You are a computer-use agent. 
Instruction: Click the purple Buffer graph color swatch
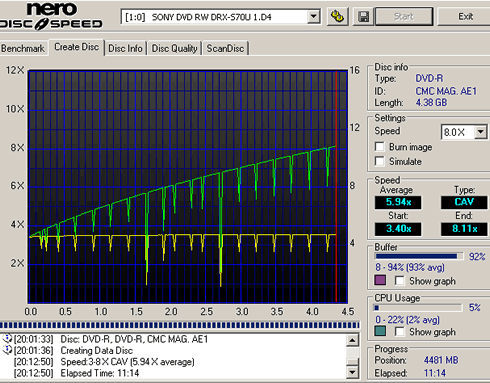click(380, 280)
